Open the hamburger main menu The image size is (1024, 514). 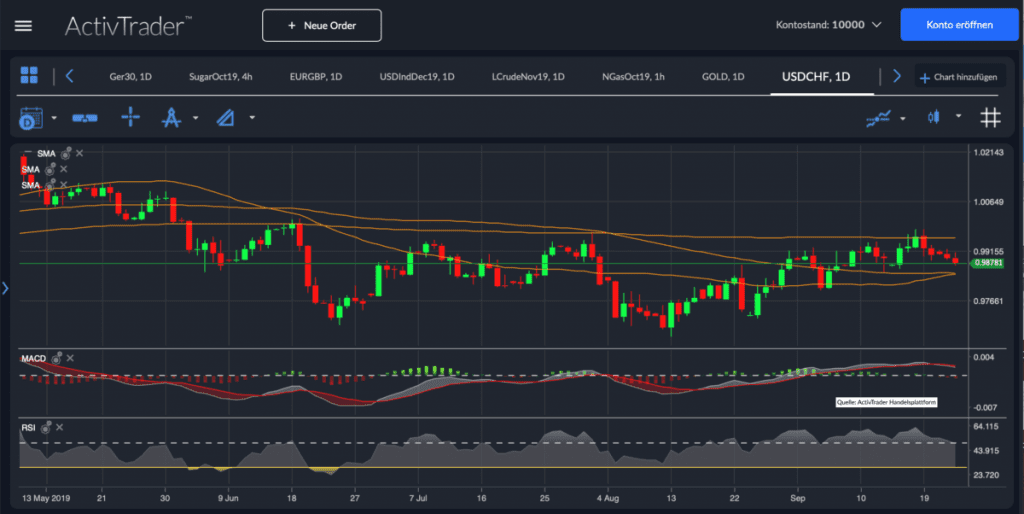(x=24, y=25)
